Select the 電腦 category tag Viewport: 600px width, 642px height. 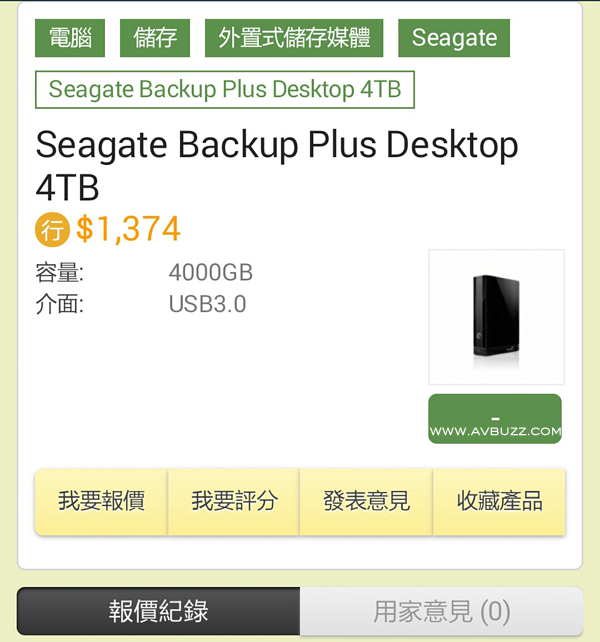[70, 38]
